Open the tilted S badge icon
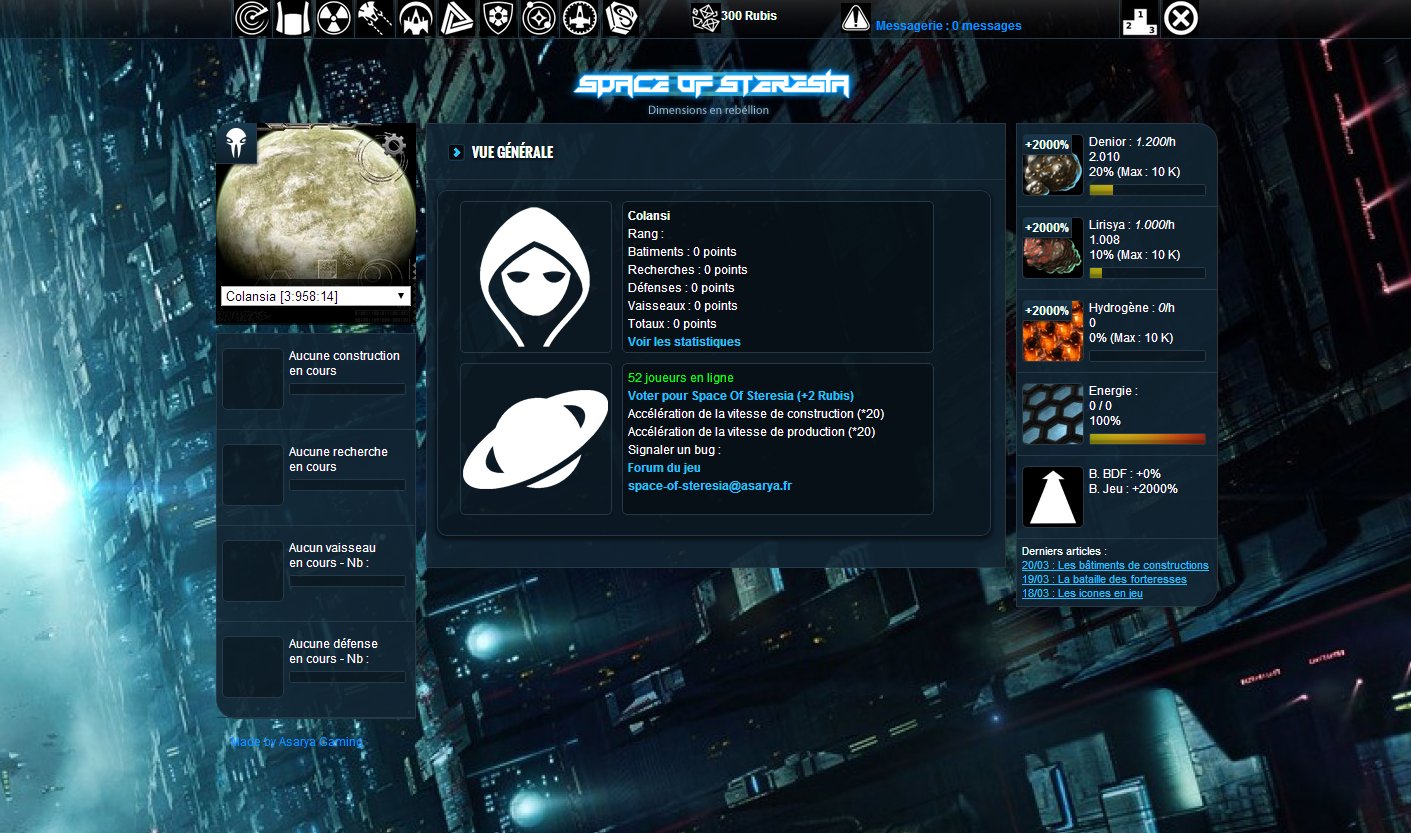Image resolution: width=1411 pixels, height=833 pixels. pyautogui.click(x=621, y=18)
